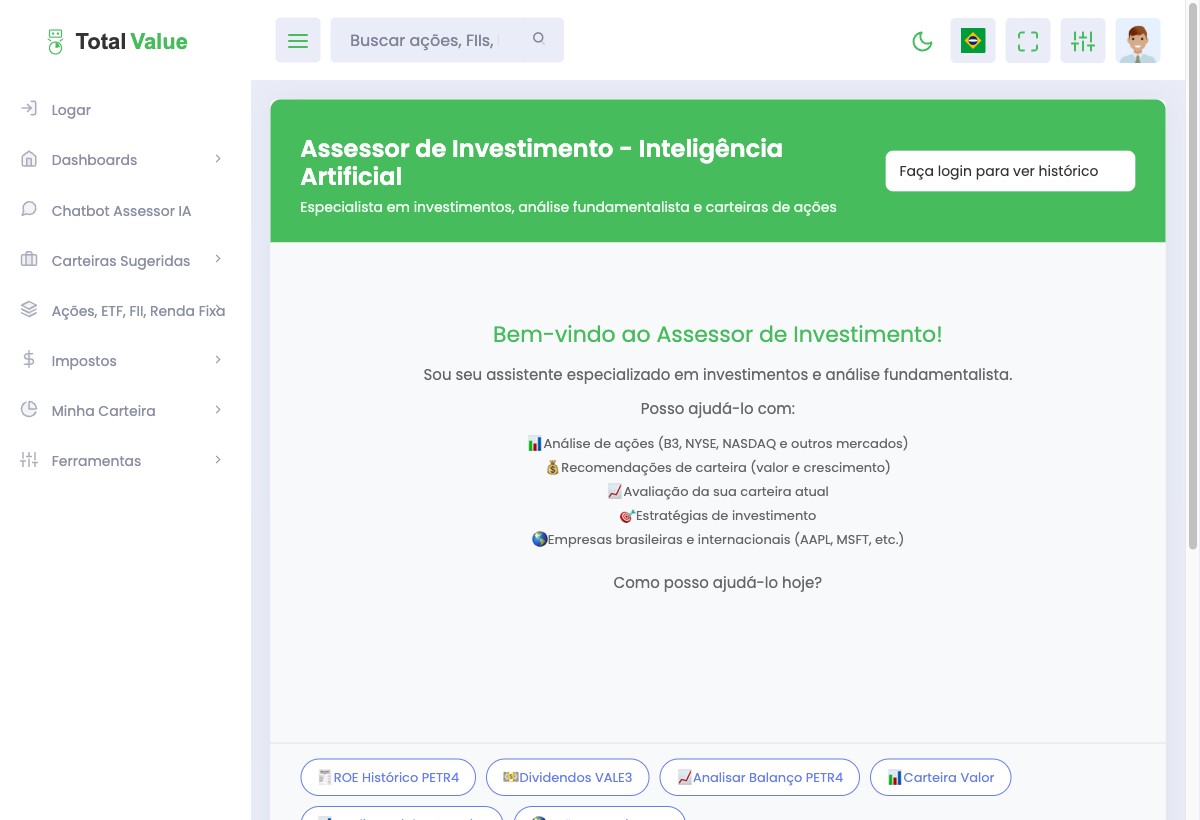Click the Total Value brand text
The image size is (1200, 820).
point(131,41)
